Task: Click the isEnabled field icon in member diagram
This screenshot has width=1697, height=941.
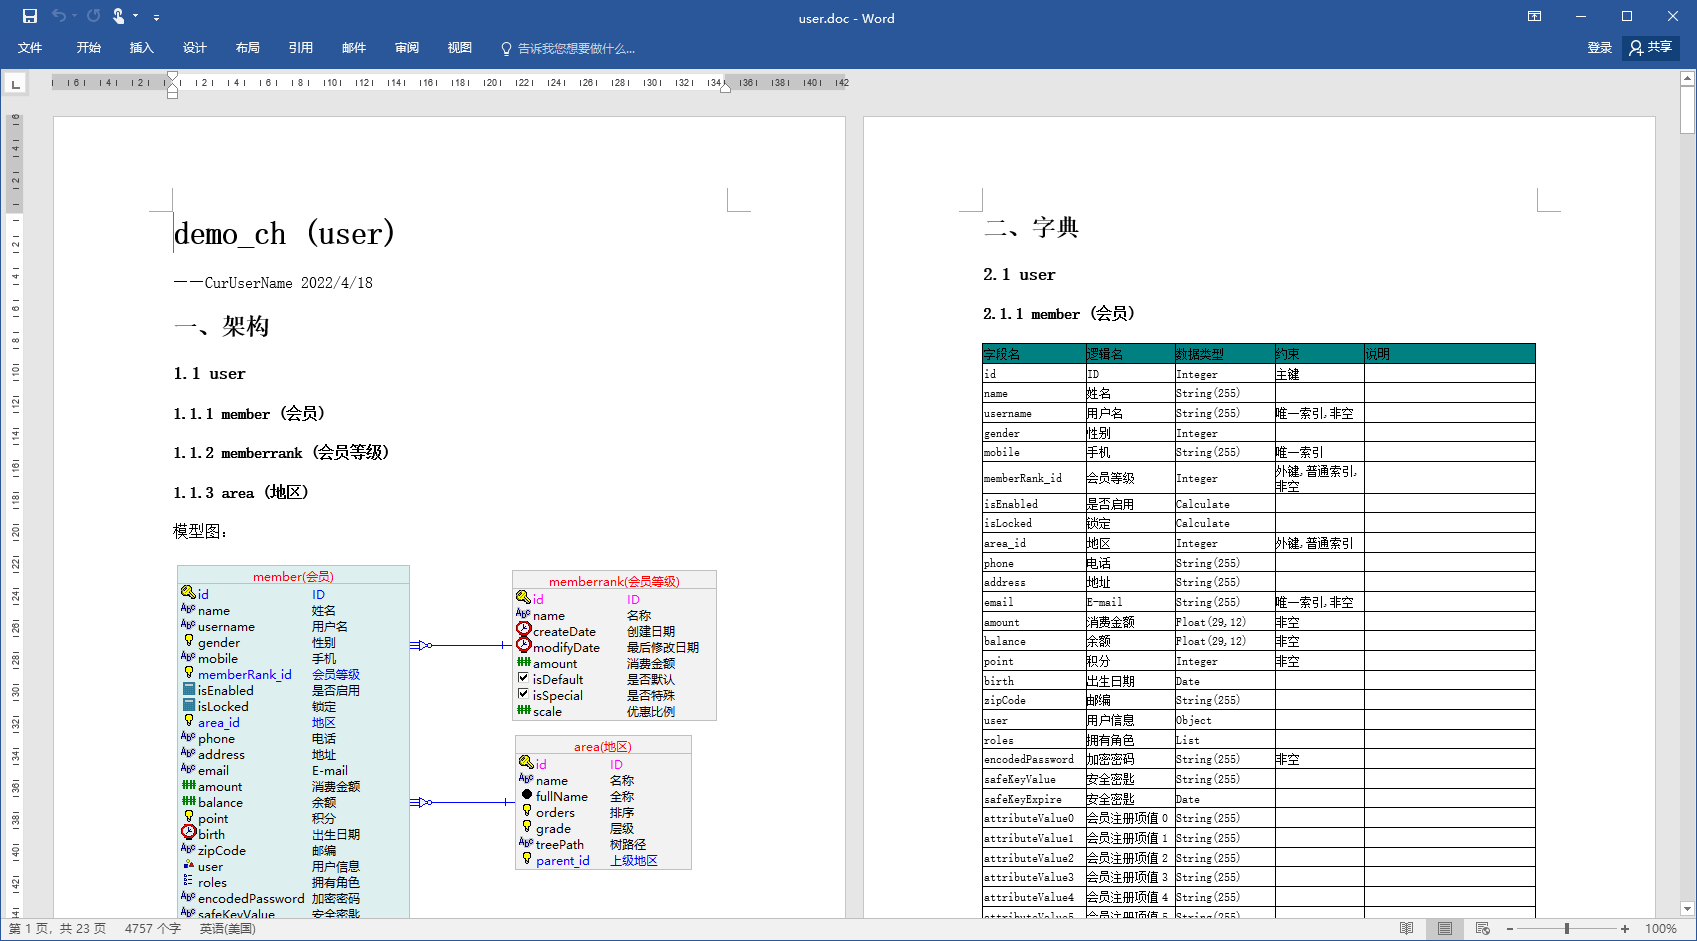Action: pyautogui.click(x=189, y=689)
